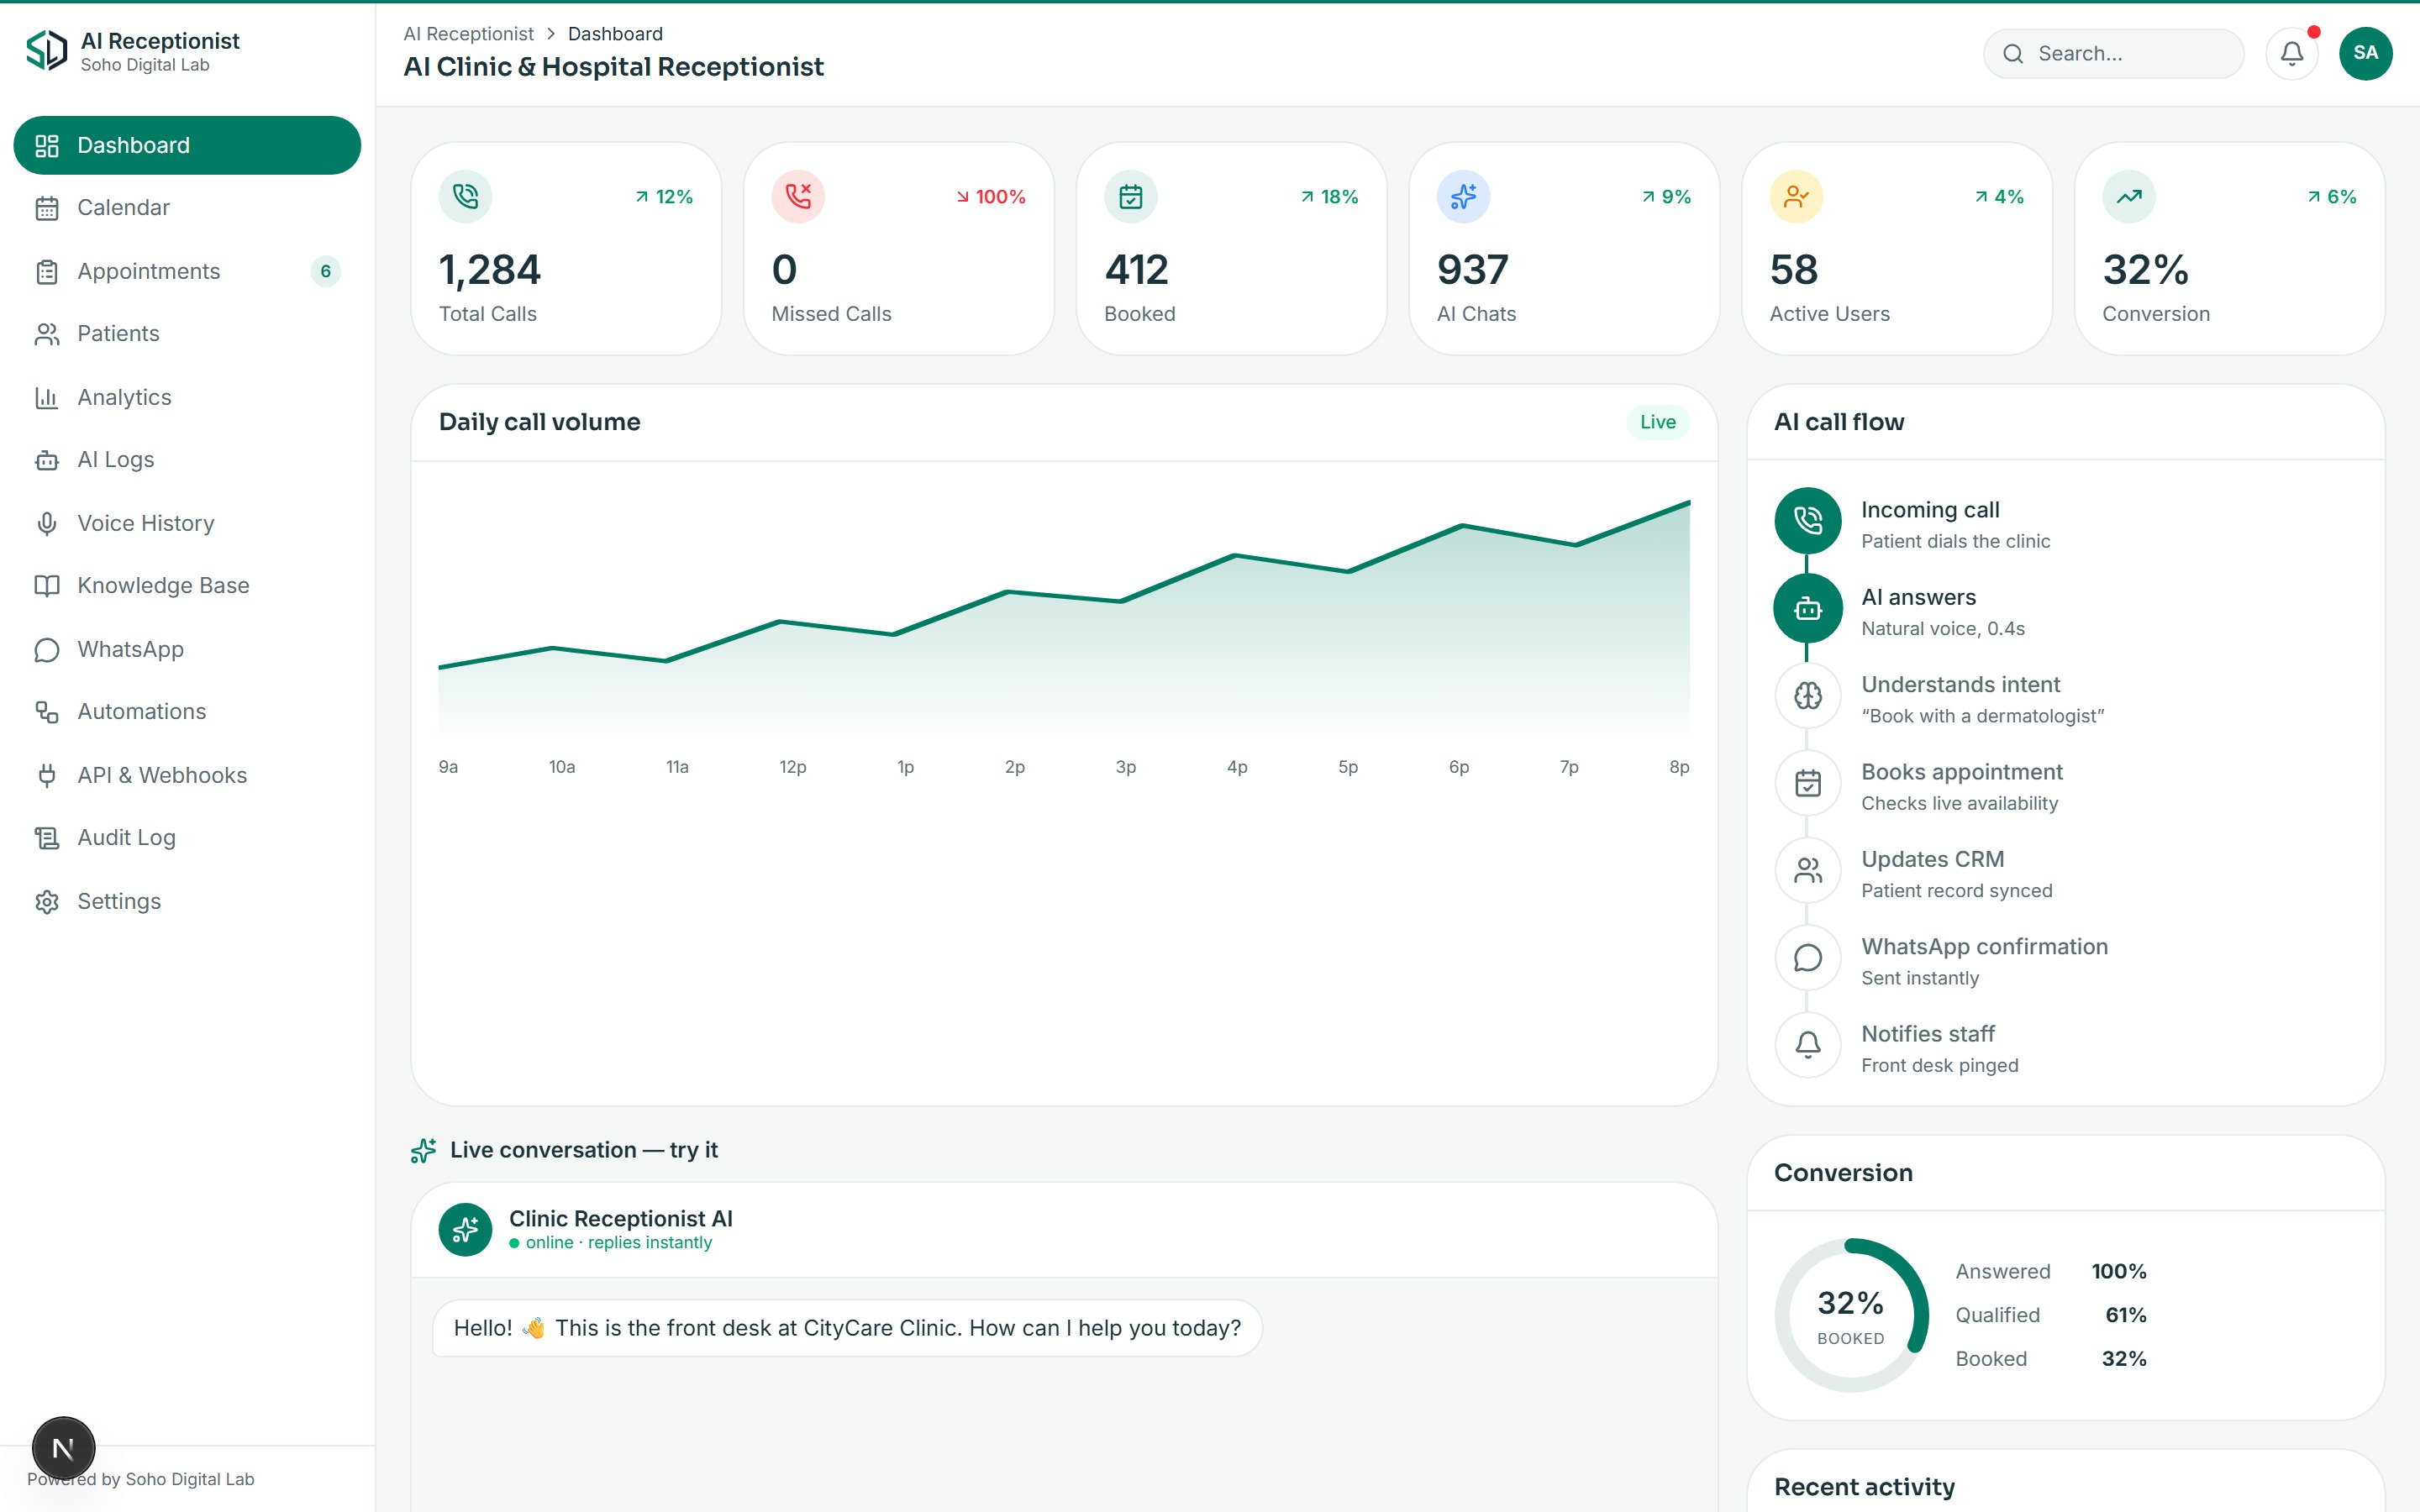Open Settings in sidebar

click(187, 901)
